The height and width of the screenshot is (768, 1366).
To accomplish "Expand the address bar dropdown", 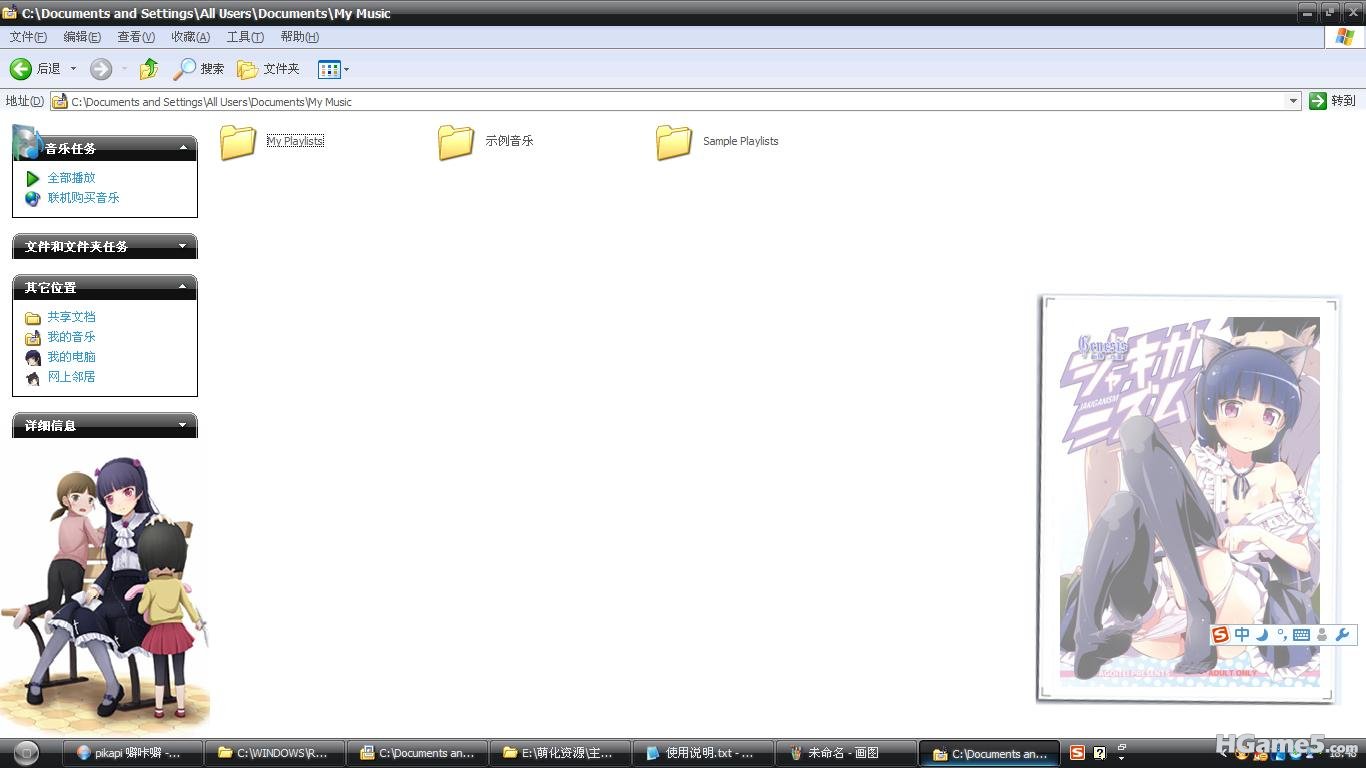I will pos(1293,101).
